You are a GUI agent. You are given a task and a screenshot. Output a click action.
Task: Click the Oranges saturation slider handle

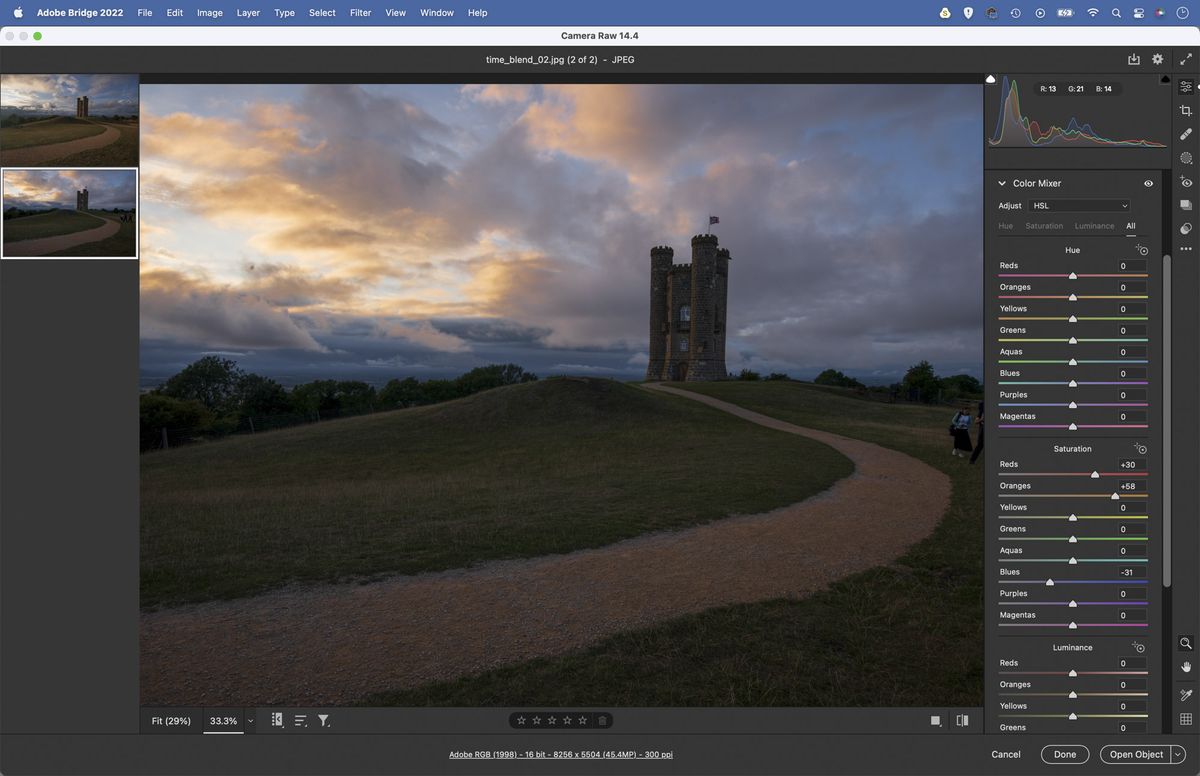pyautogui.click(x=1115, y=493)
